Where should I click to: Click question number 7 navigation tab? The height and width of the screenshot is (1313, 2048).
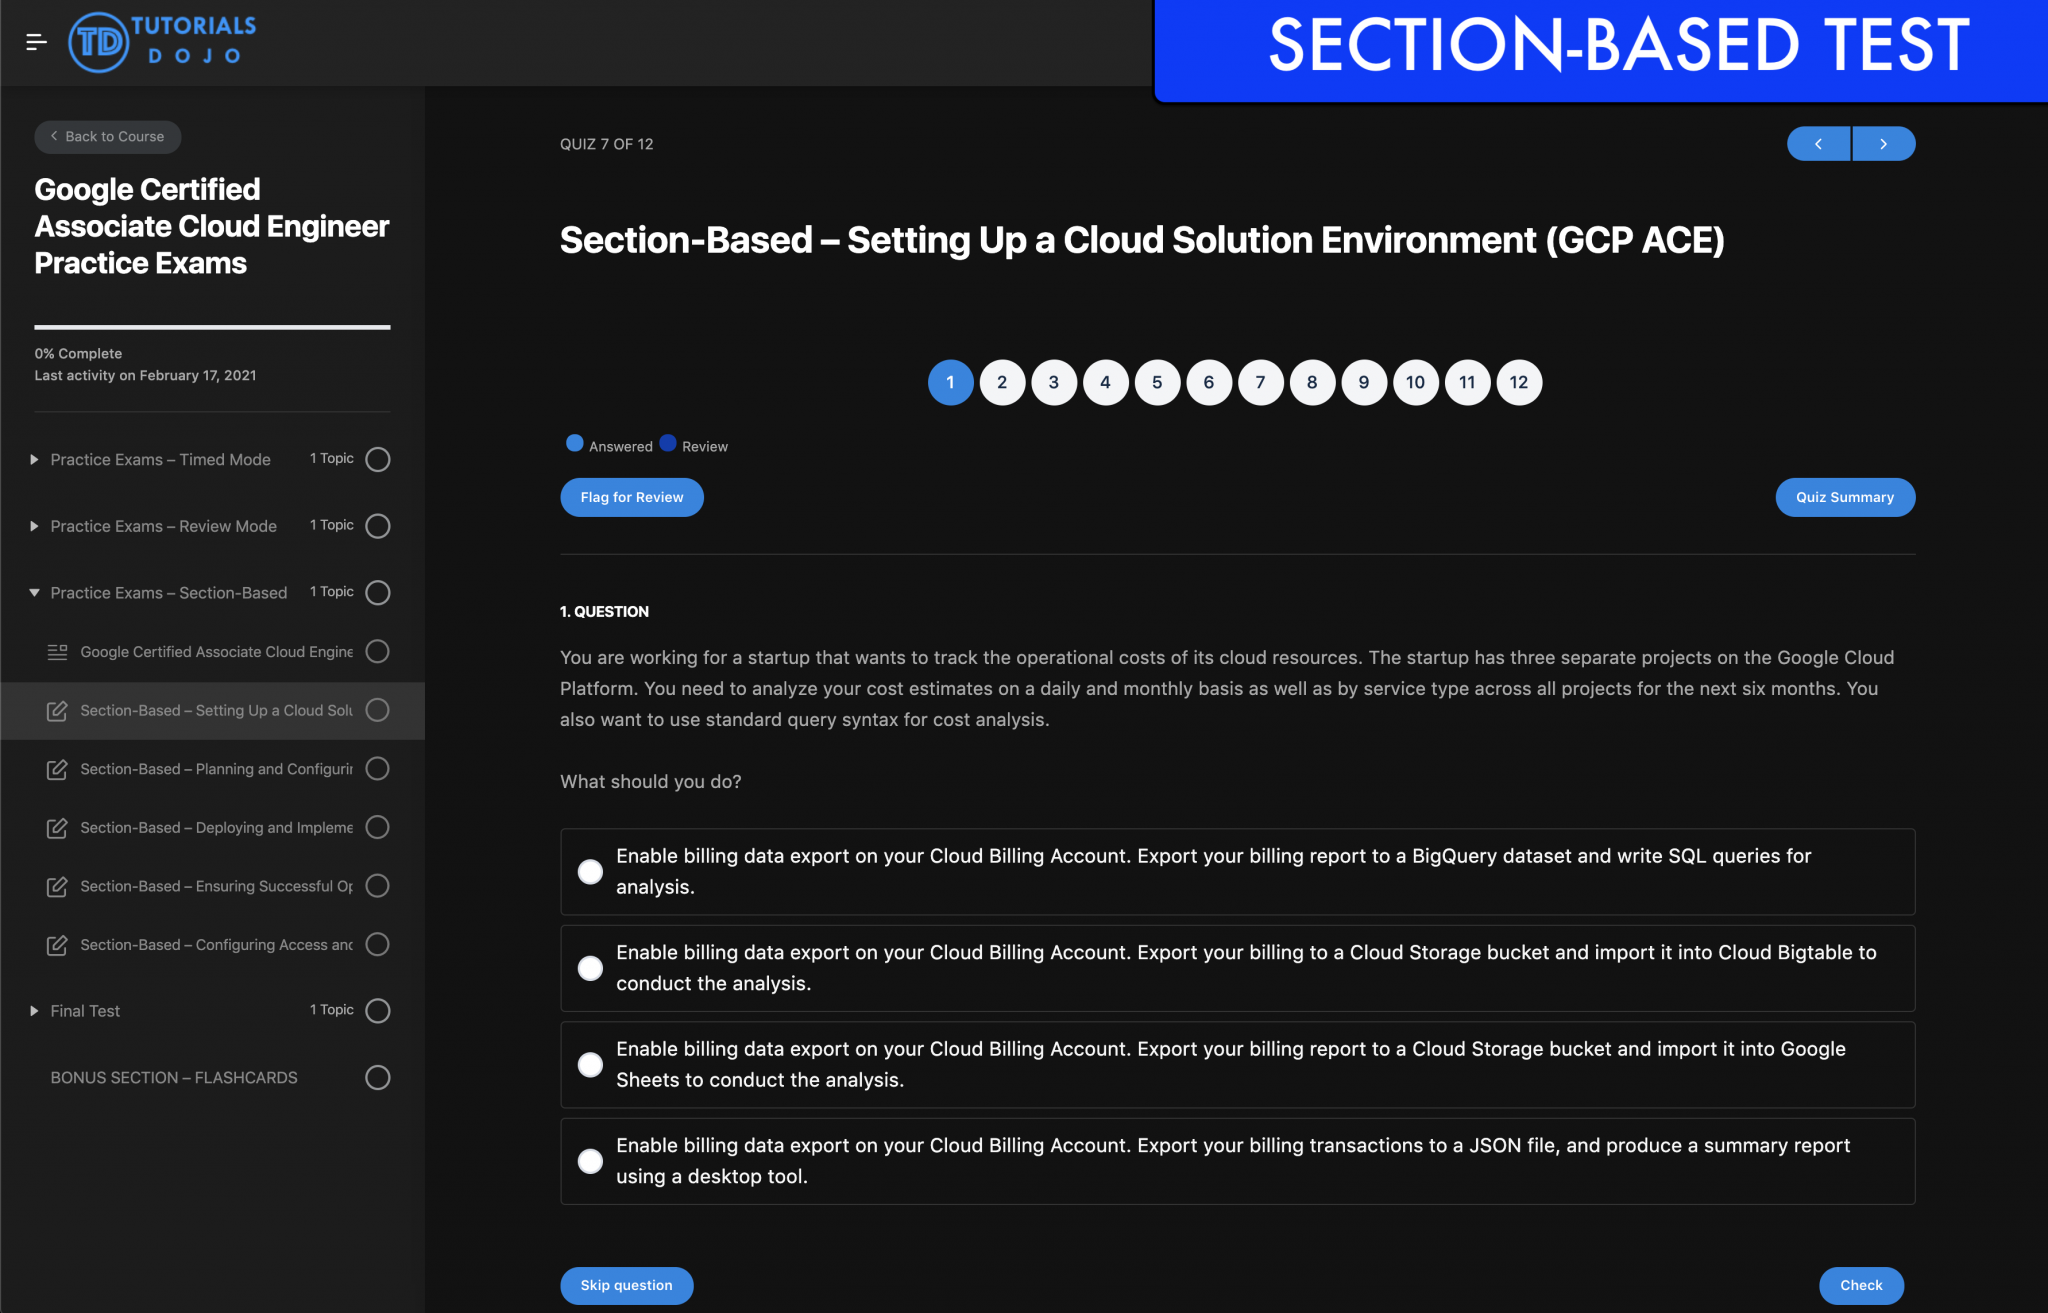[x=1260, y=382]
